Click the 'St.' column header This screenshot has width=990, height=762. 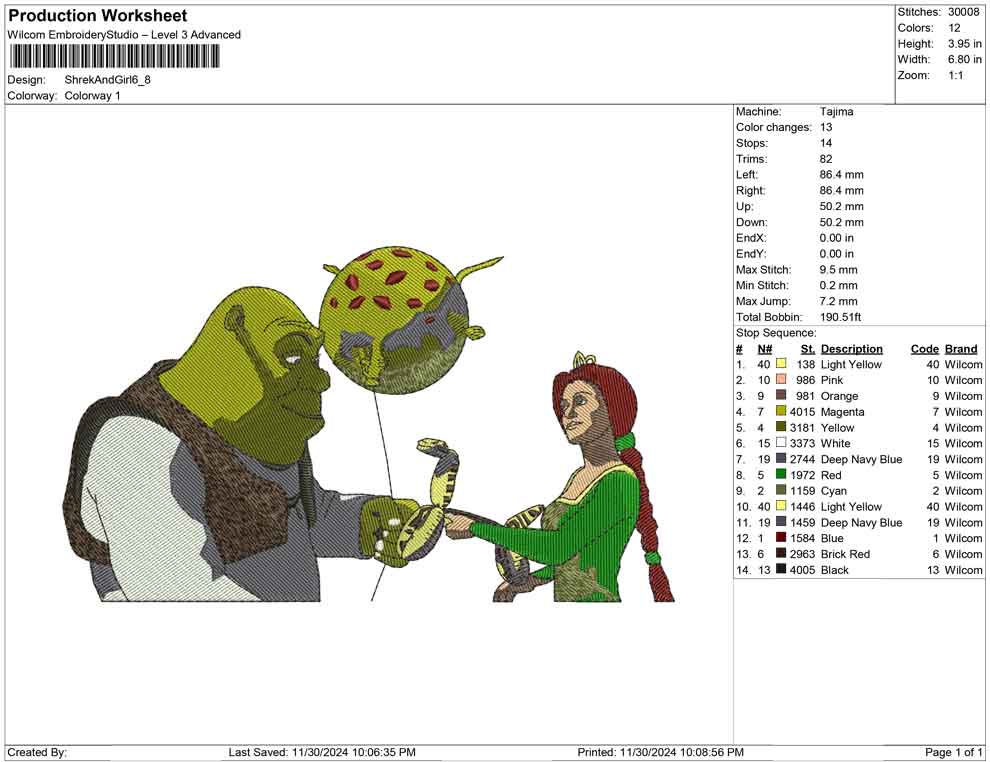[808, 349]
